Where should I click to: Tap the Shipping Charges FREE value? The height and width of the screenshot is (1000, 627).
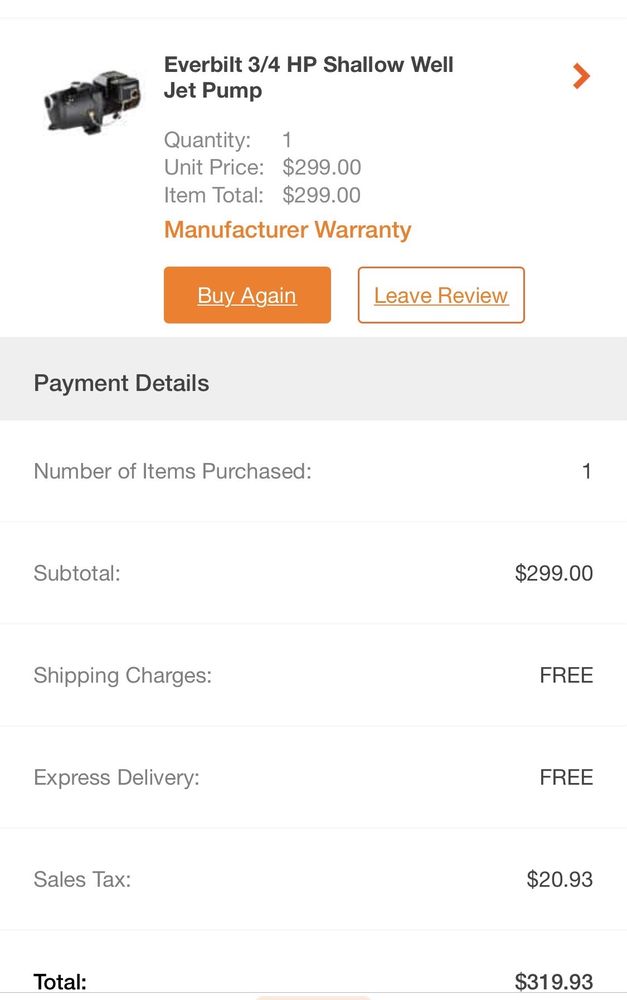click(x=566, y=675)
